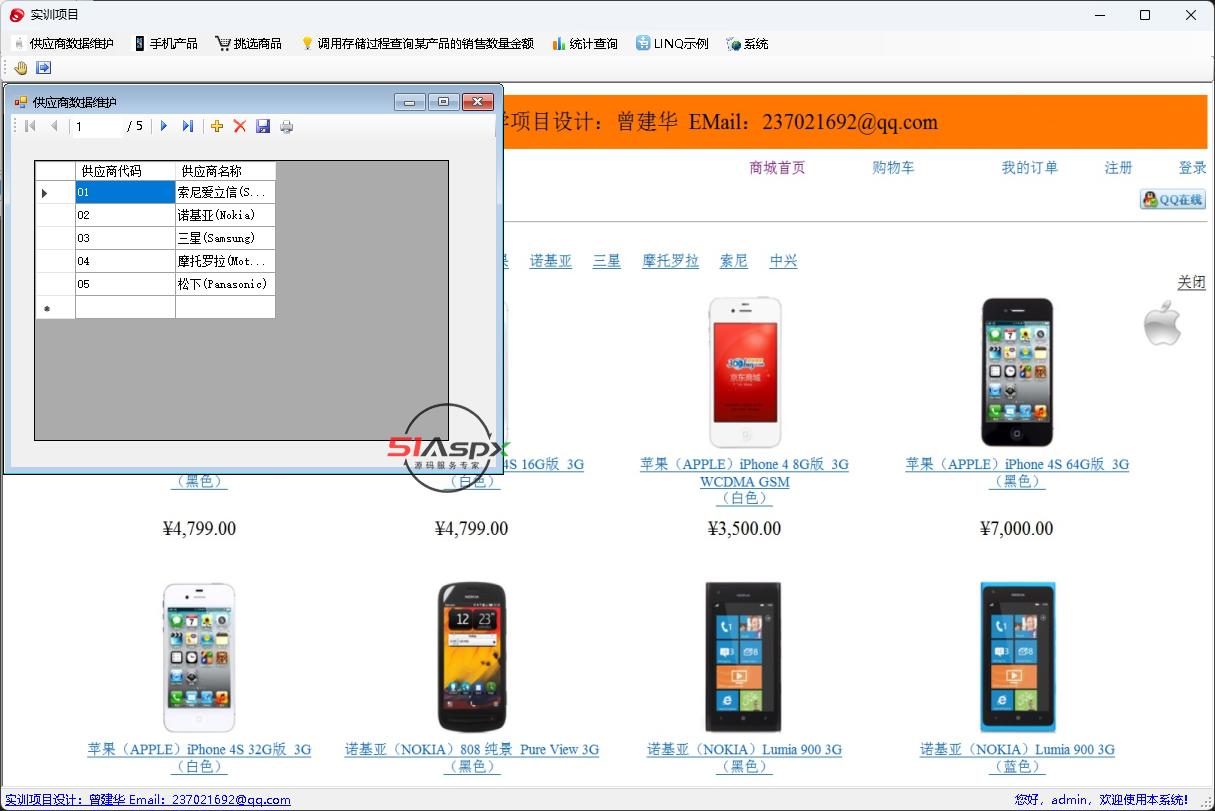
Task: Click the ¥7,000.00 price text
Action: tap(1017, 528)
